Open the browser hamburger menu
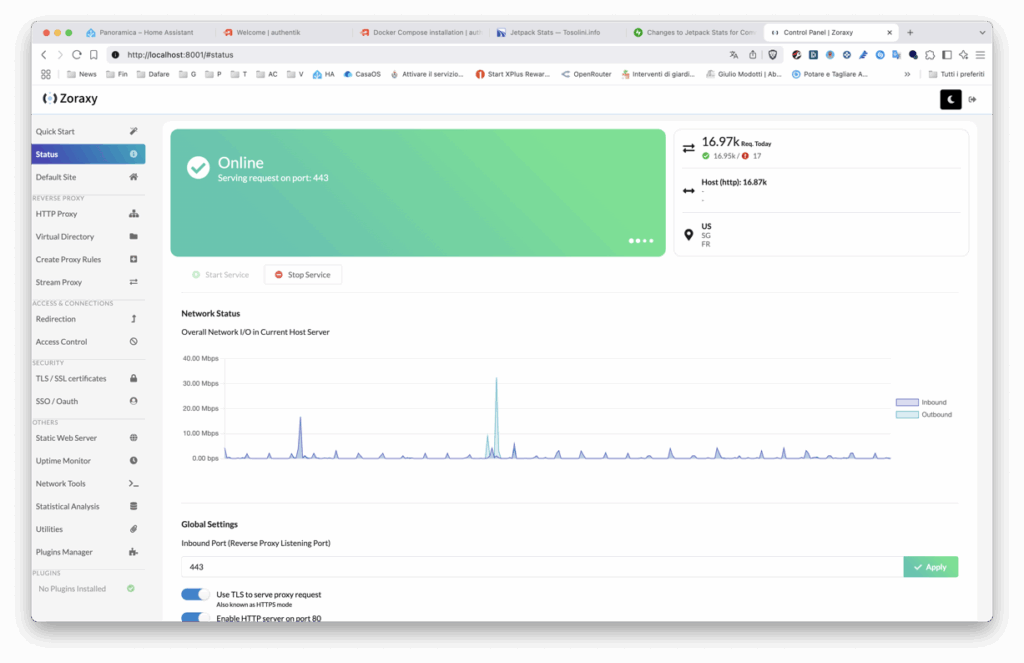The image size is (1024, 663). (x=980, y=55)
